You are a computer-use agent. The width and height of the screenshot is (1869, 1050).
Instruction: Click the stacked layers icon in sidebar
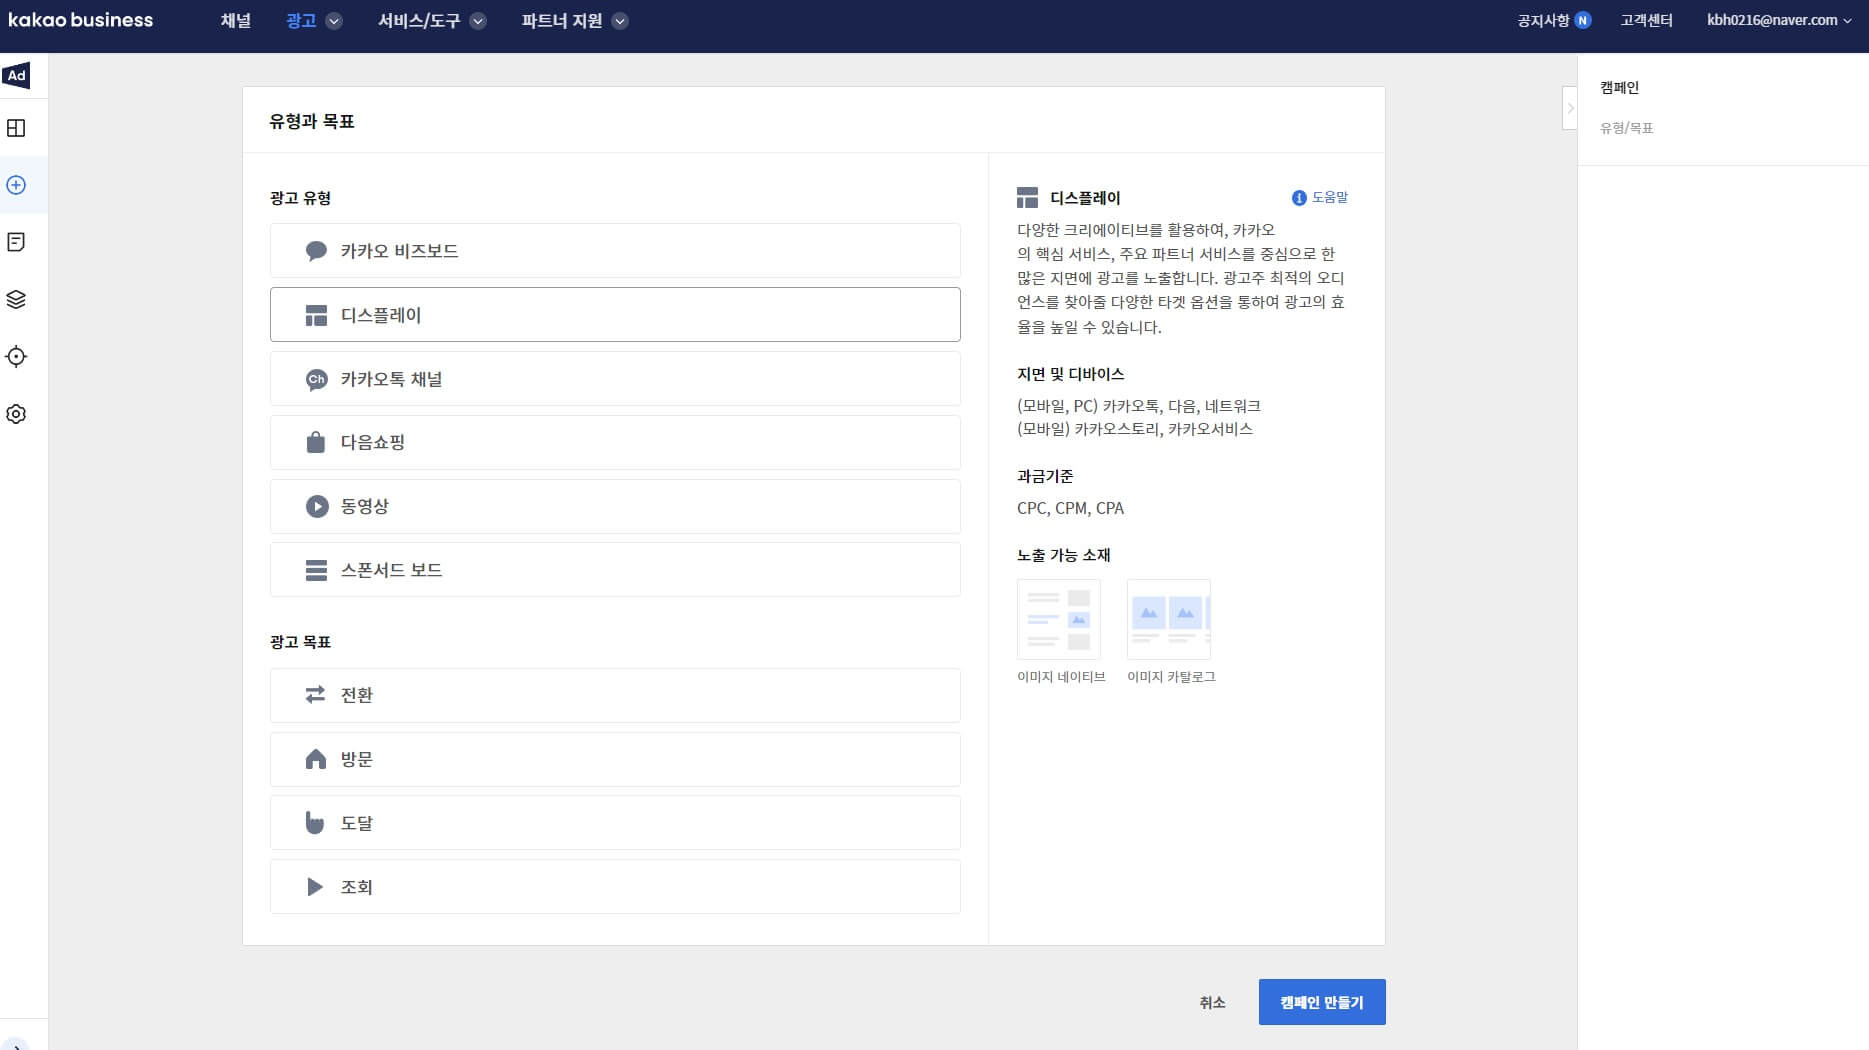(x=16, y=299)
